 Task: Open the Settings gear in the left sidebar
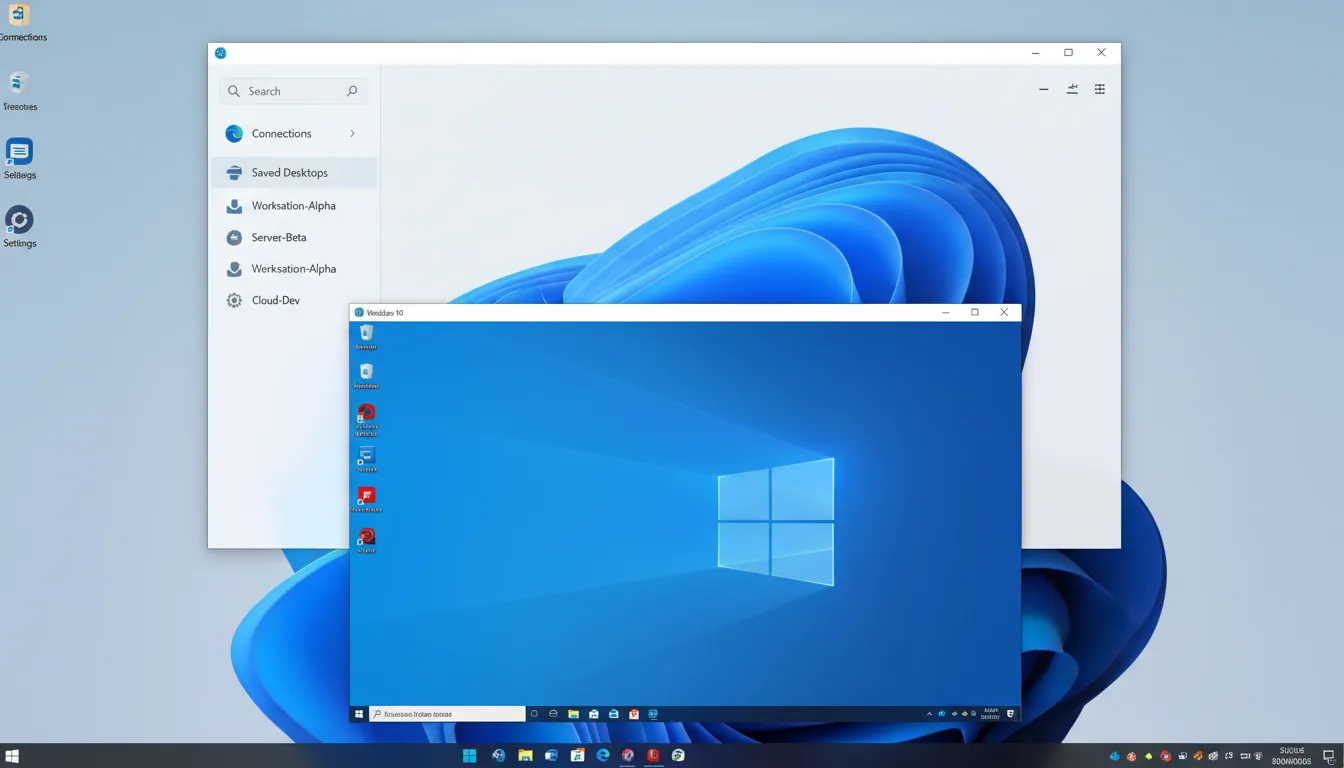coord(20,219)
